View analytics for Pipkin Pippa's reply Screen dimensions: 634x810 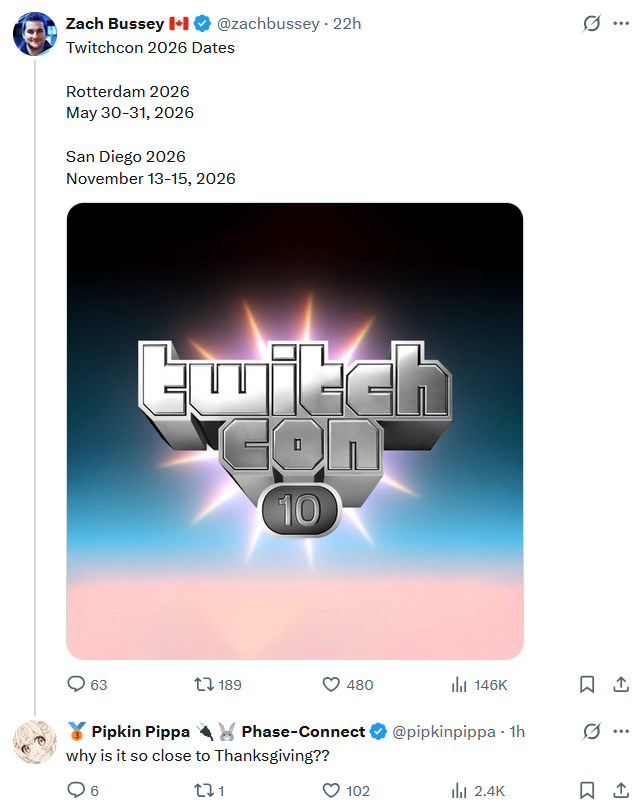coord(460,791)
